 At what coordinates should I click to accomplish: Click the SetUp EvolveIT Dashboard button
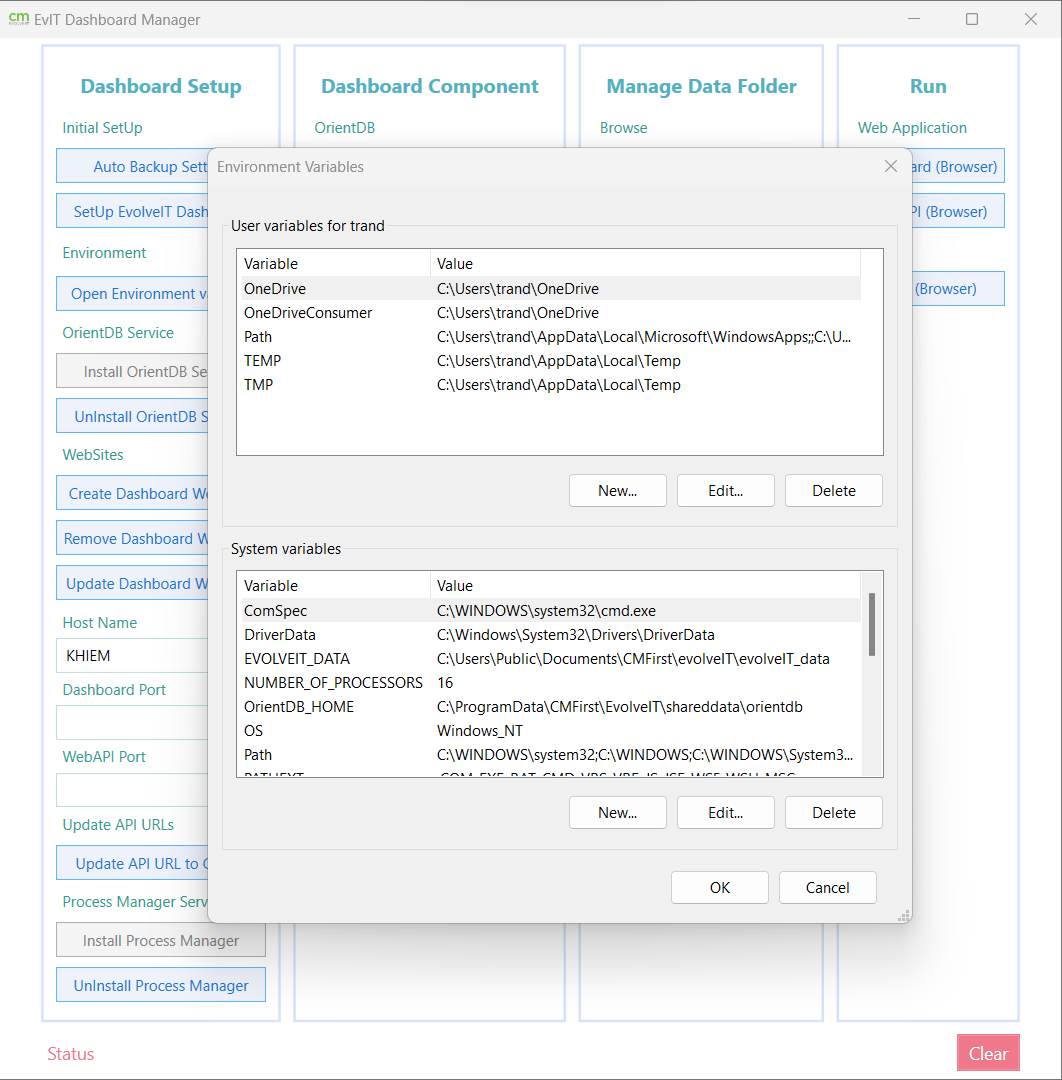[132, 211]
